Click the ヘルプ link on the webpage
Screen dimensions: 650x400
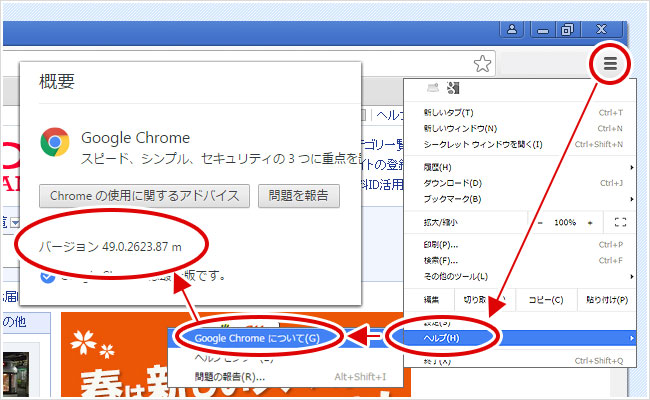(390, 115)
